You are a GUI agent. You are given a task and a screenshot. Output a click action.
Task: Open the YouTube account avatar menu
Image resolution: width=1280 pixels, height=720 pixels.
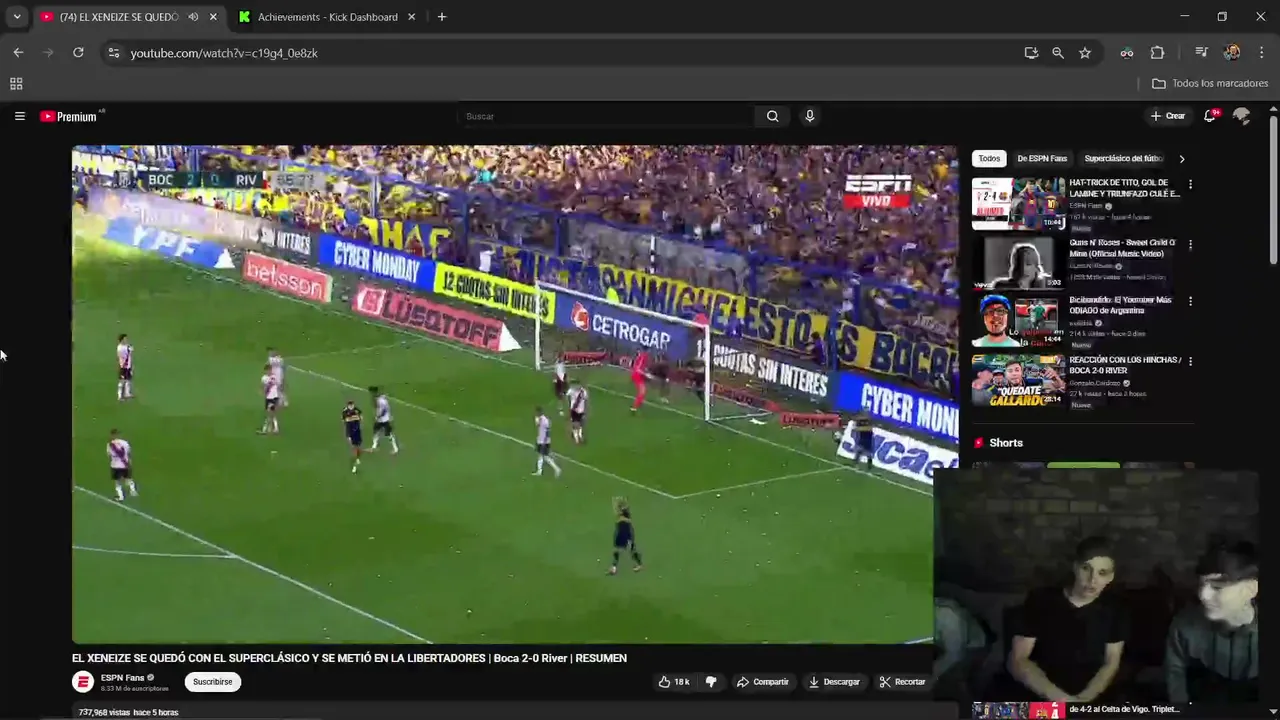point(1241,116)
